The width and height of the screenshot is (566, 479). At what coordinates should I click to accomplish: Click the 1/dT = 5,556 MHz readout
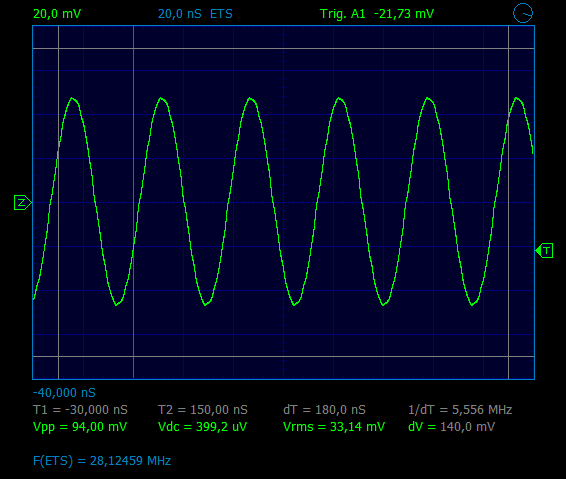pos(460,410)
